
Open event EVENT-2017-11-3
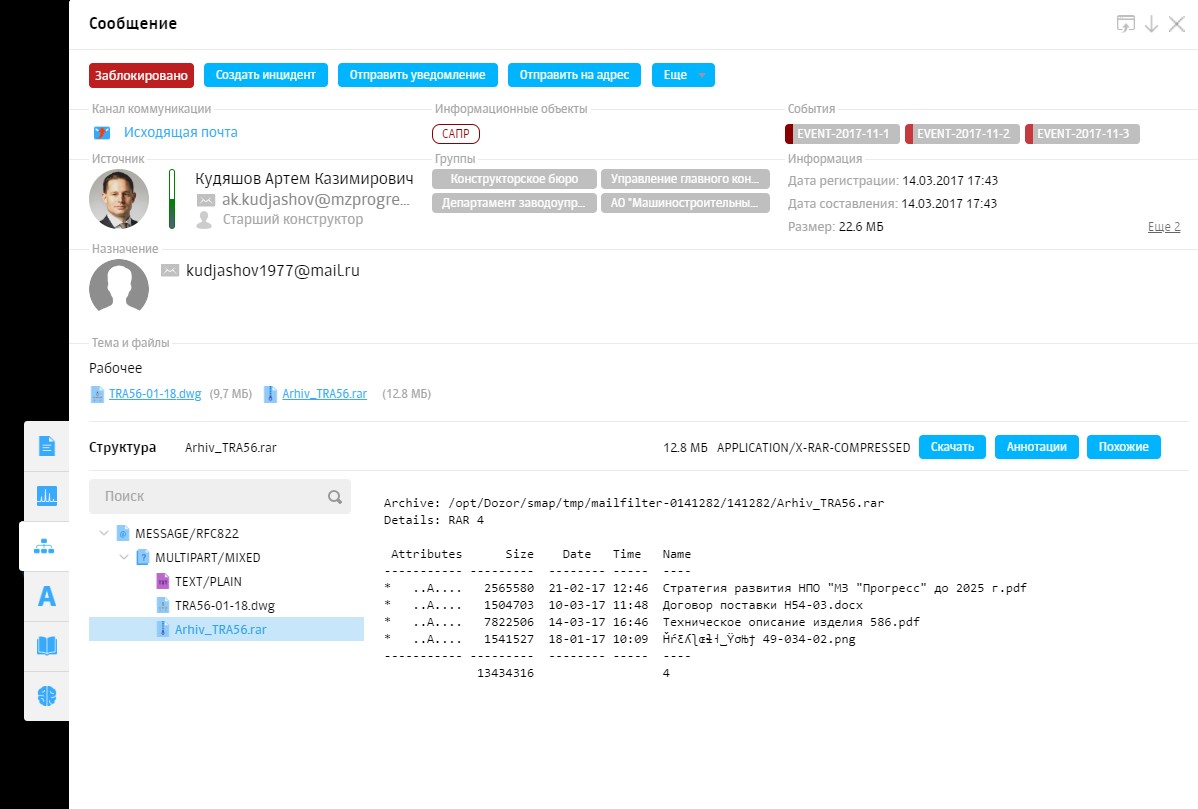coord(1082,134)
